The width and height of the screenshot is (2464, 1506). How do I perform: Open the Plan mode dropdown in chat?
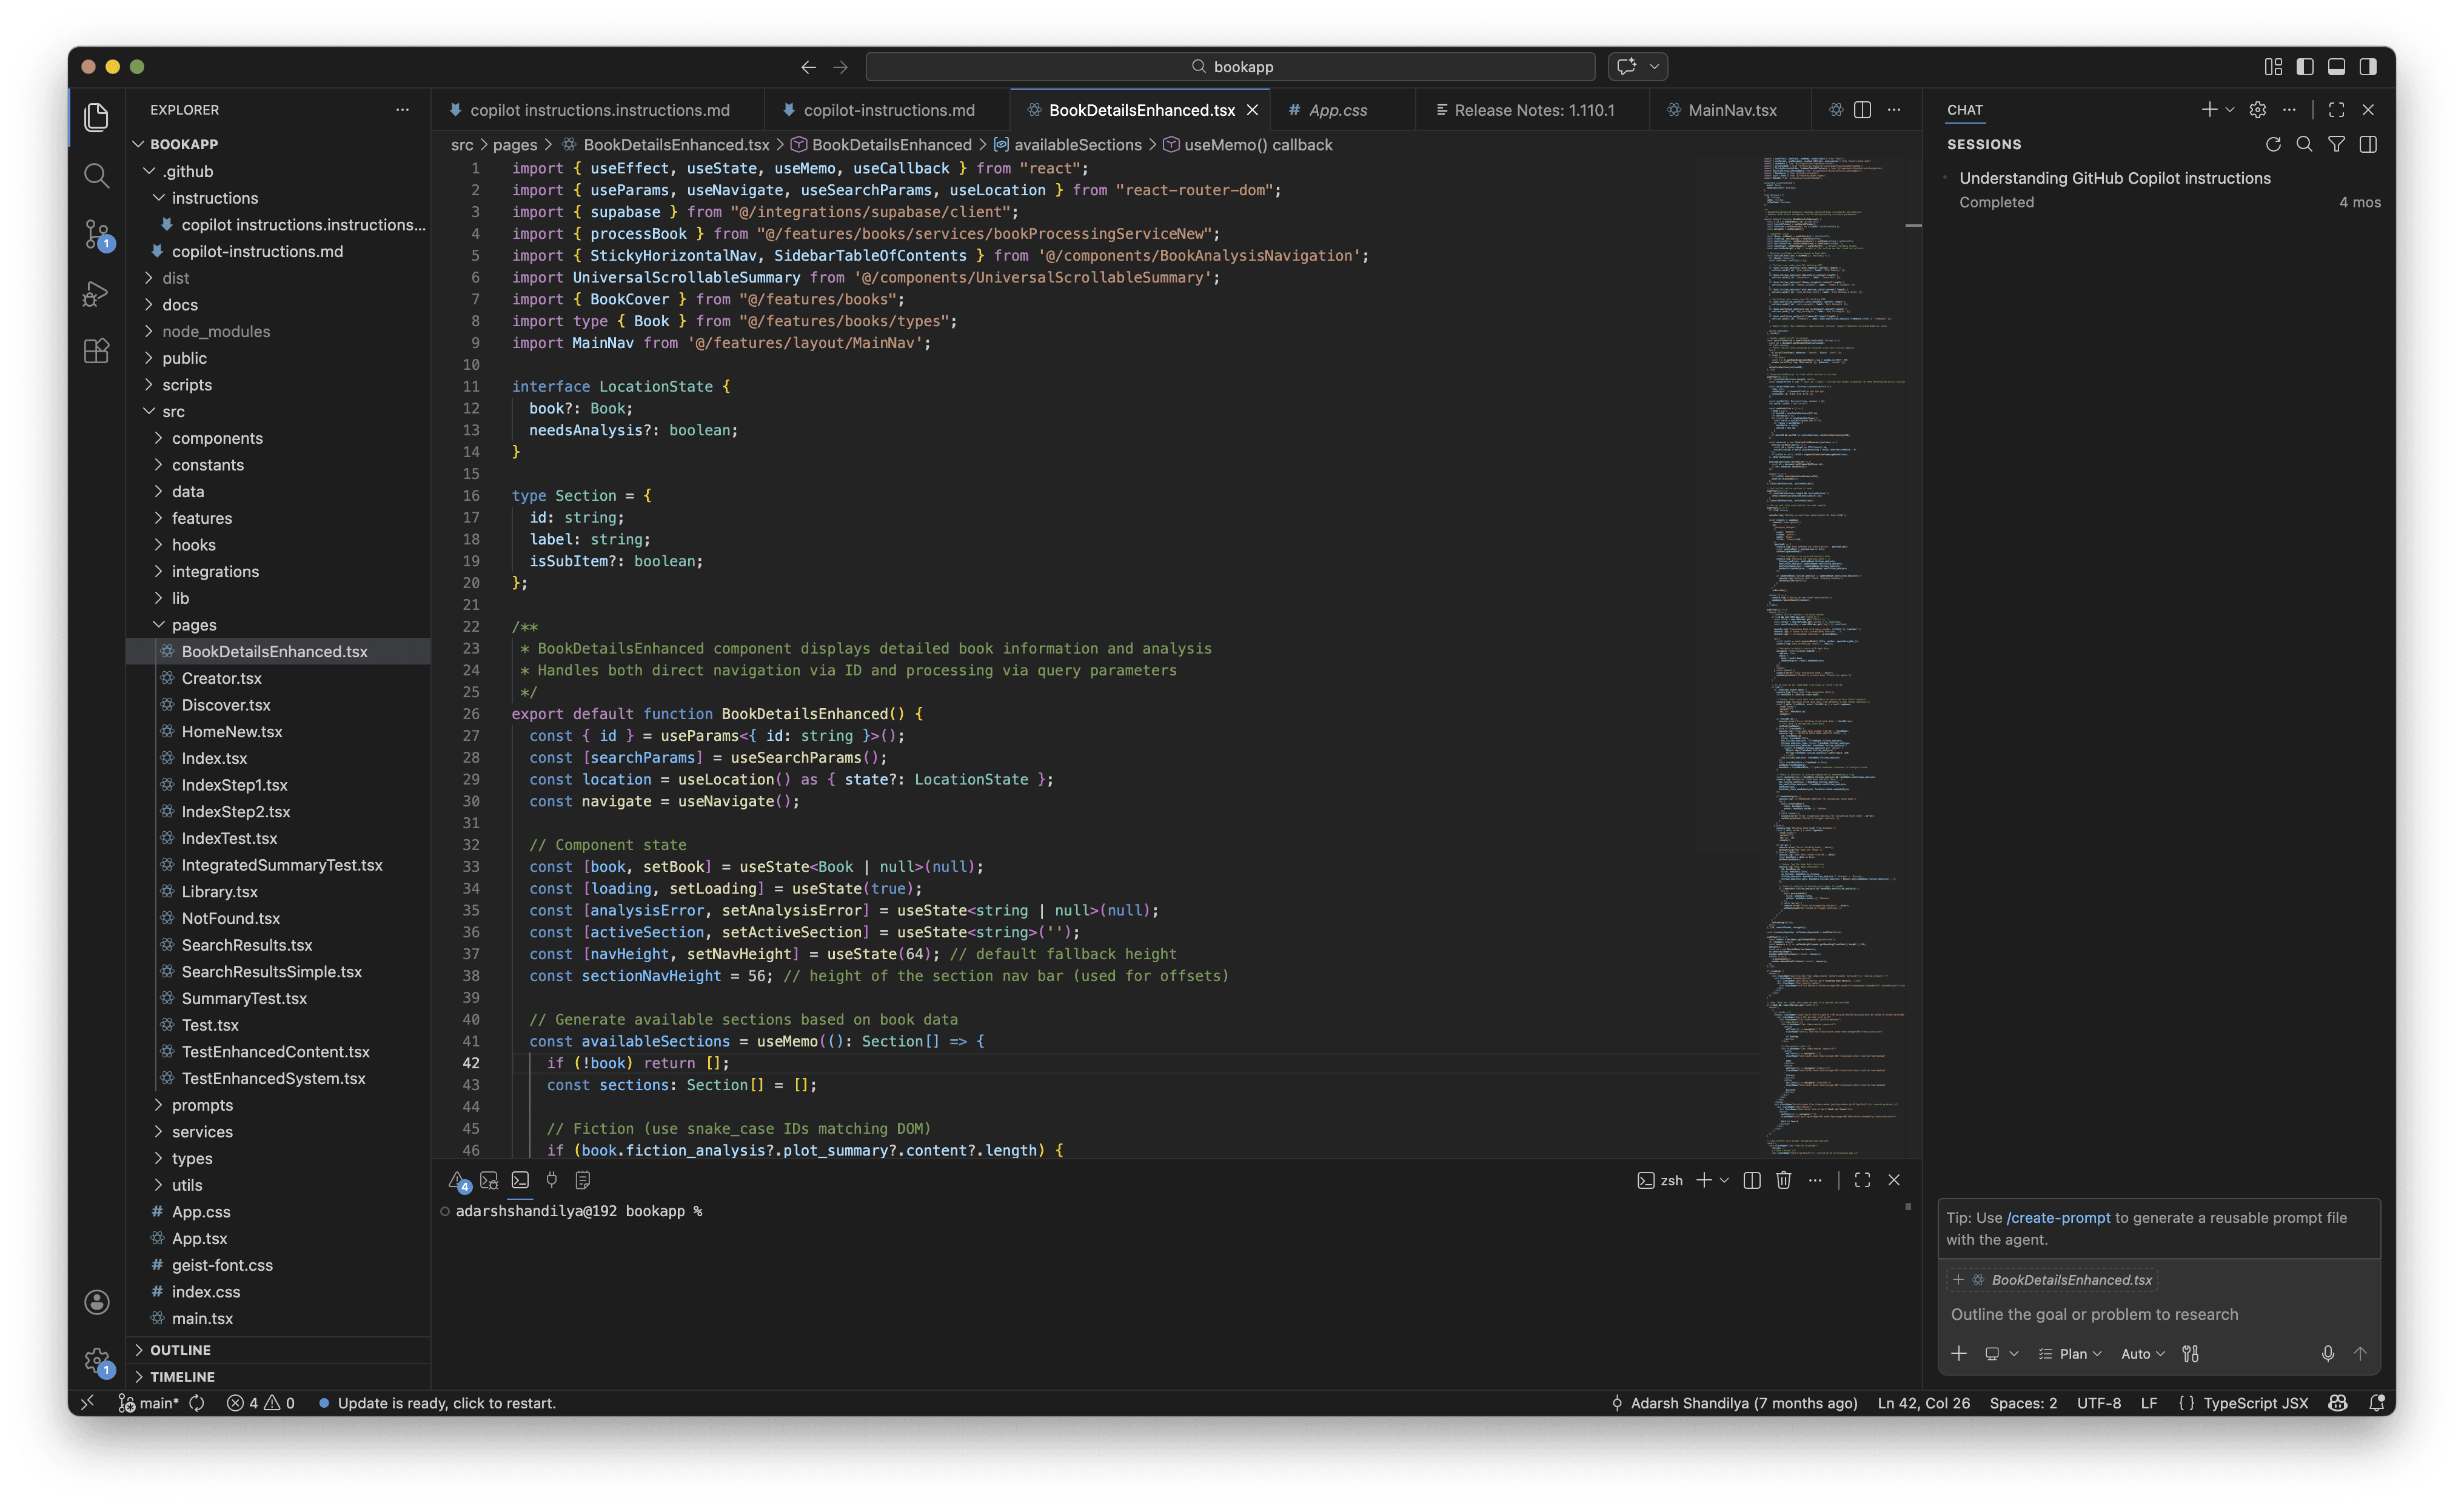(2071, 1353)
